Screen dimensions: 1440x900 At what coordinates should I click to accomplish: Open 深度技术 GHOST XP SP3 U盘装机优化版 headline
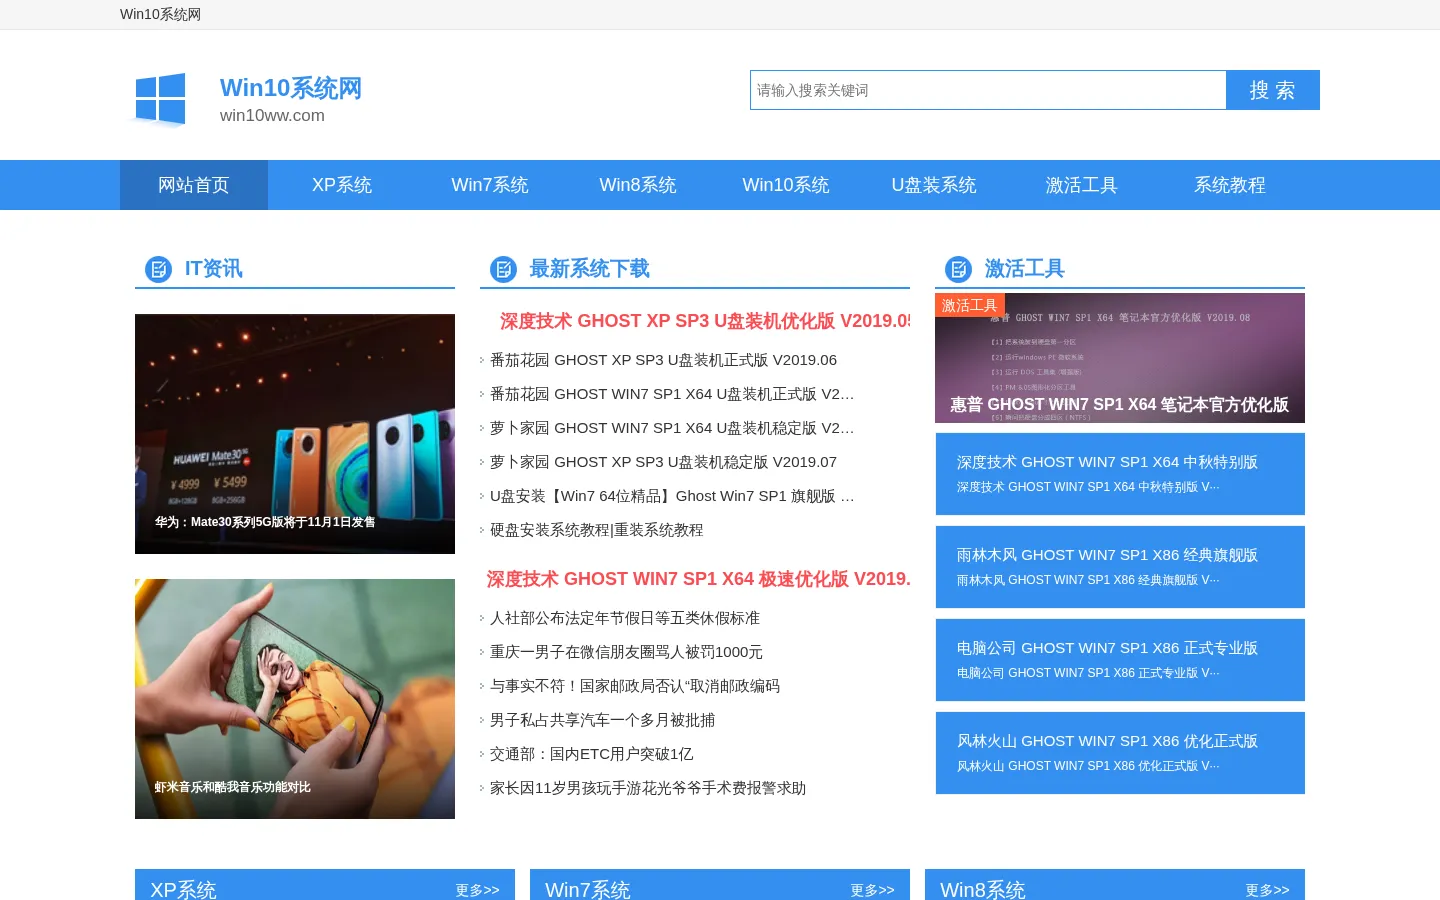705,321
